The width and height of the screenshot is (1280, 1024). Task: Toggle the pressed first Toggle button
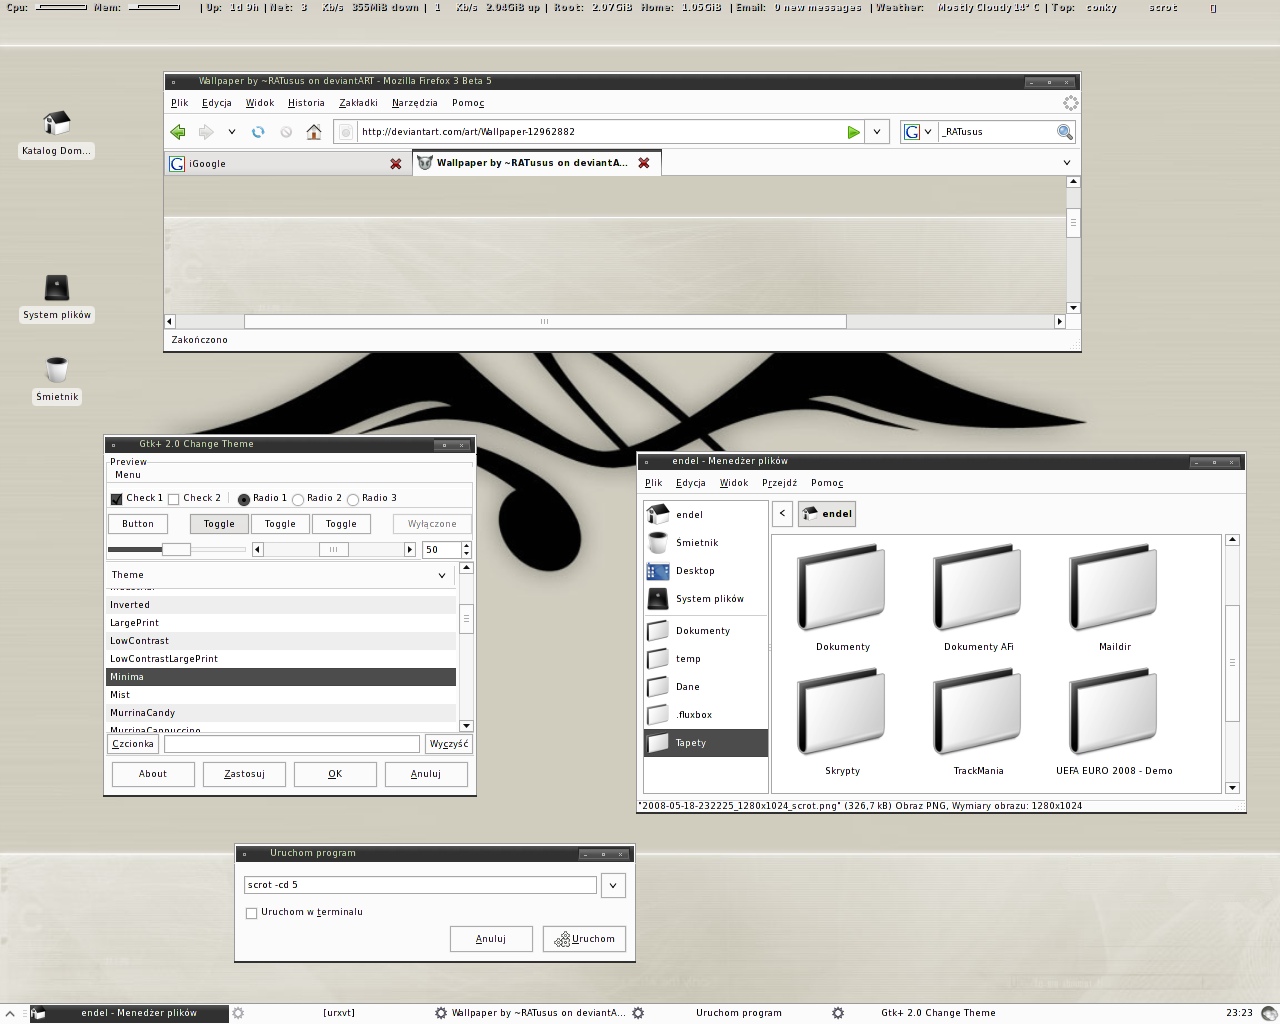coord(219,524)
